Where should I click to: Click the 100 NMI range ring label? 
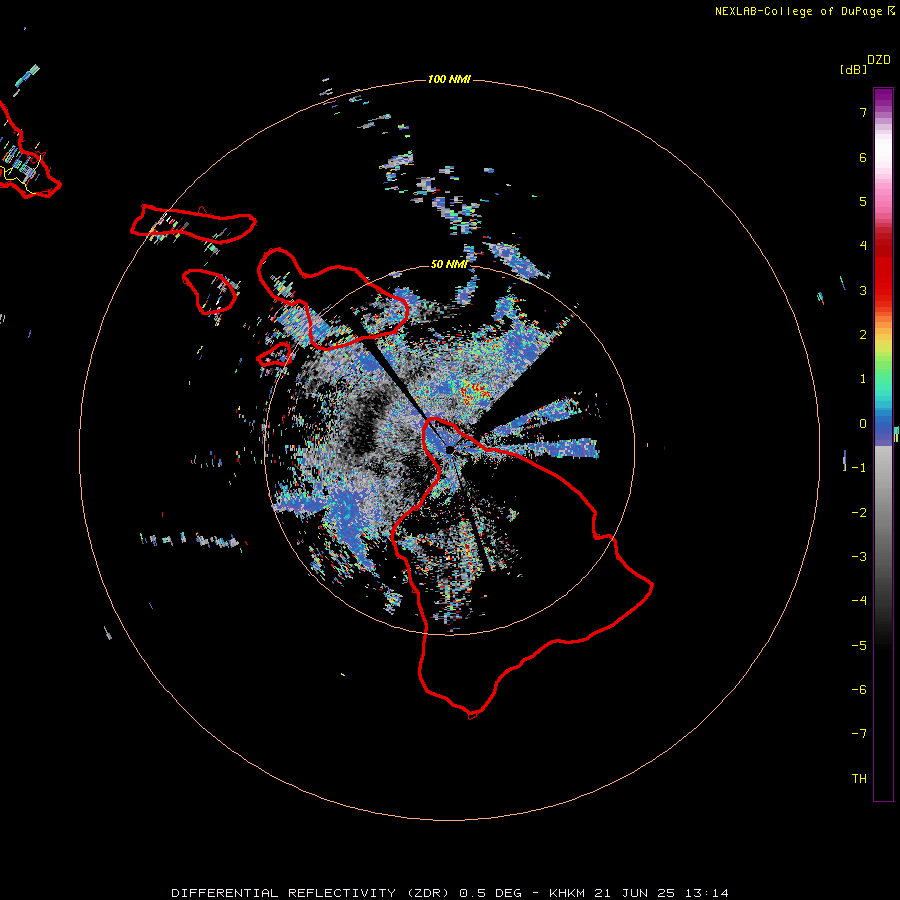point(449,79)
